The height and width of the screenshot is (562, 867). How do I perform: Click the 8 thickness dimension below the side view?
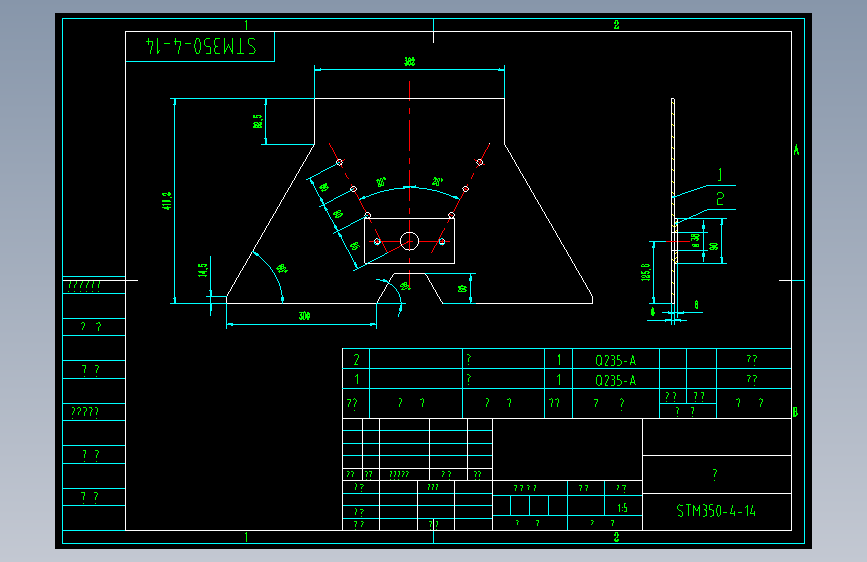tap(696, 305)
